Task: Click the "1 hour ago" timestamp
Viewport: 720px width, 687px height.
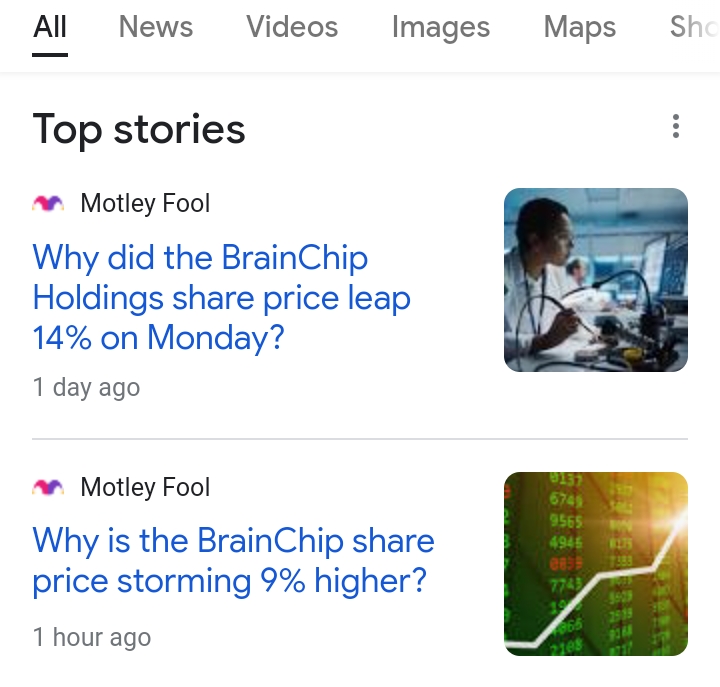Action: (x=92, y=638)
